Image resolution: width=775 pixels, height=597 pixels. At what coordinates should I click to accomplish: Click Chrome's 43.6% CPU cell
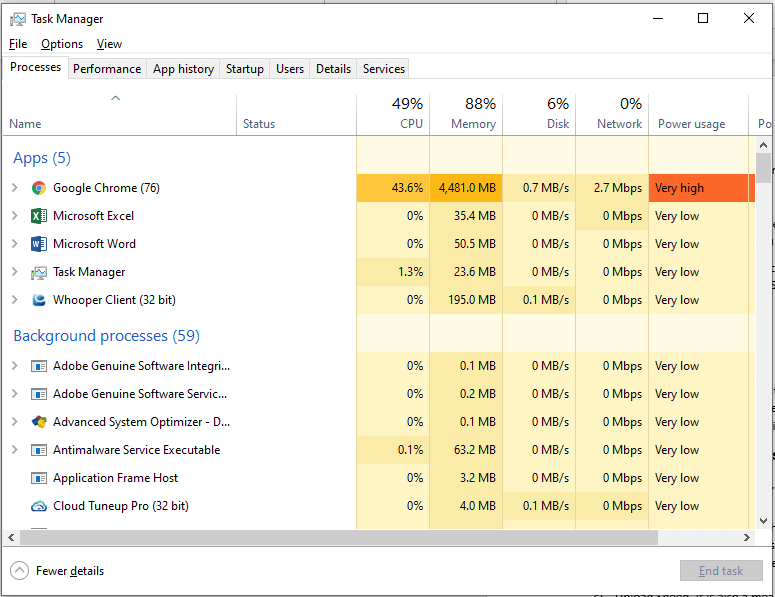tap(393, 188)
